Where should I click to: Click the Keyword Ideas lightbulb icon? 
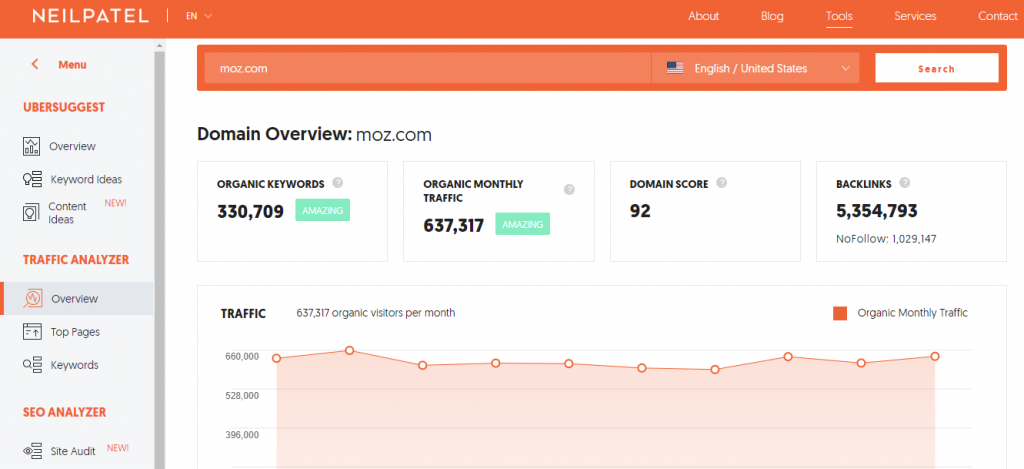(x=32, y=179)
